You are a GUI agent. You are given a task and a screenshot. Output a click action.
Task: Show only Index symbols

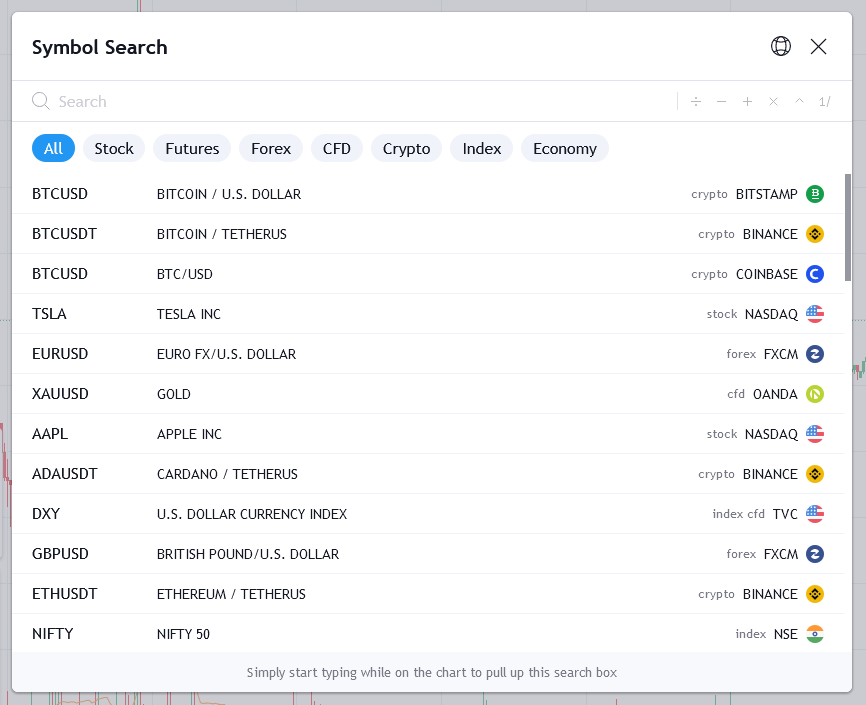(482, 148)
